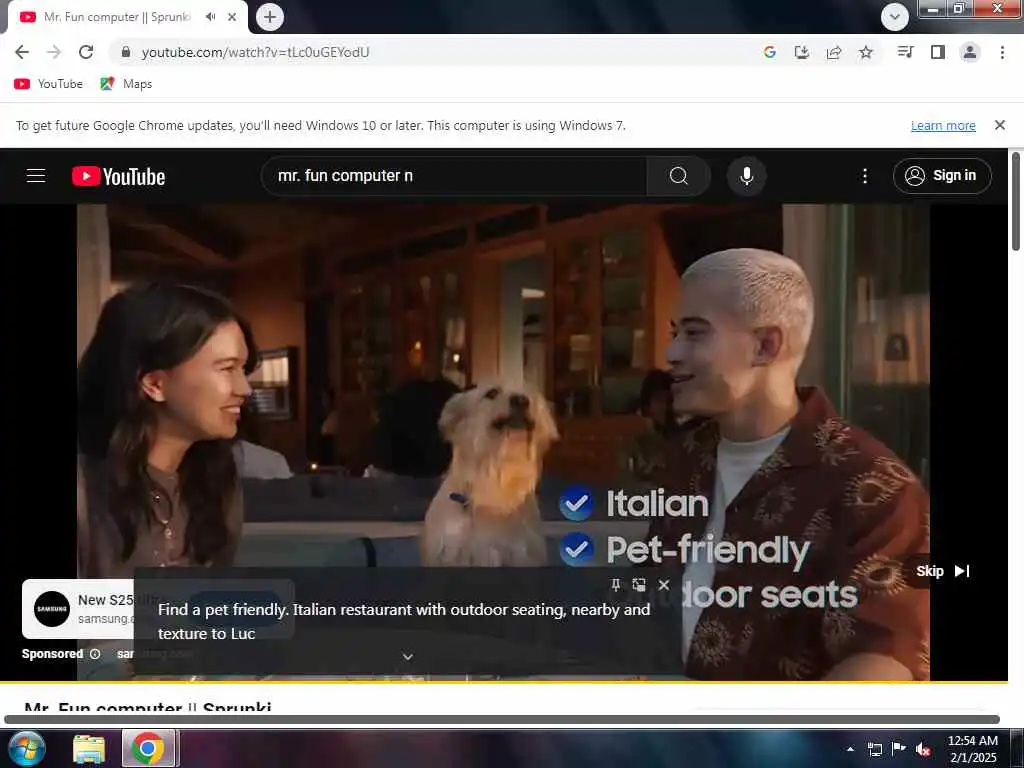Open the YouTube hamburger guide menu
The width and height of the screenshot is (1024, 768).
(36, 176)
